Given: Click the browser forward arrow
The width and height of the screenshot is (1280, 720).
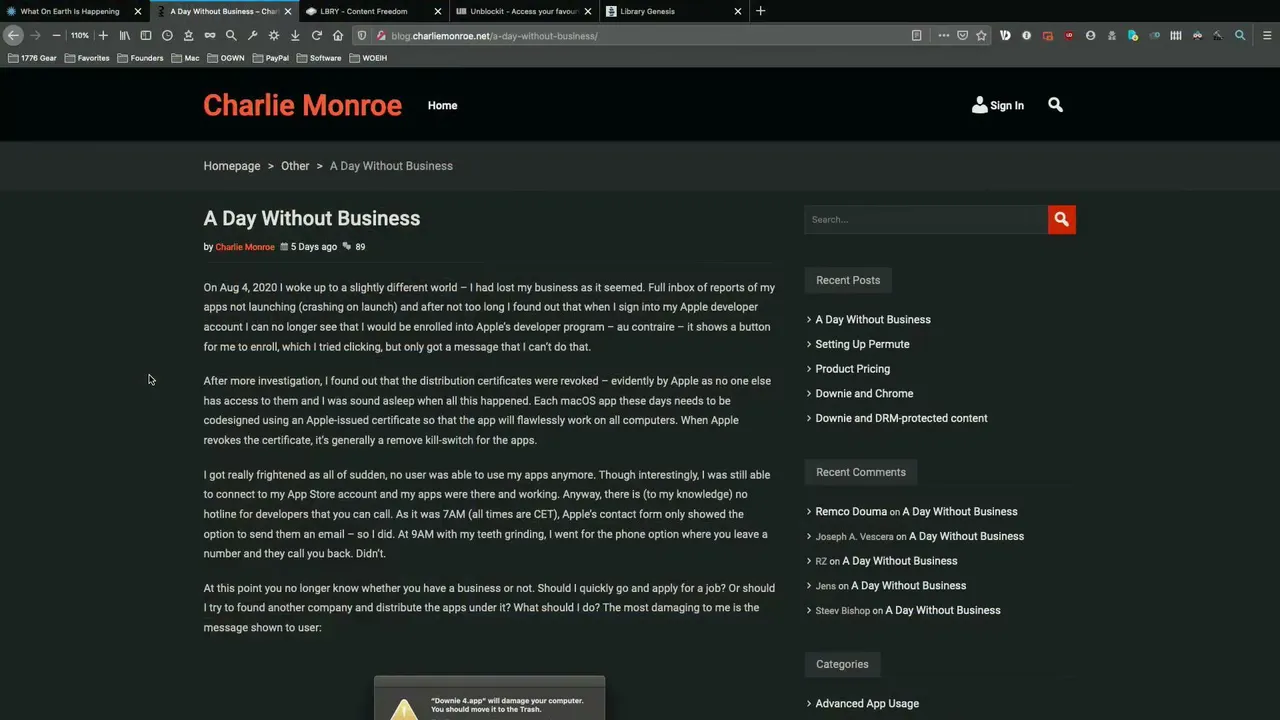Looking at the screenshot, I should tap(35, 35).
